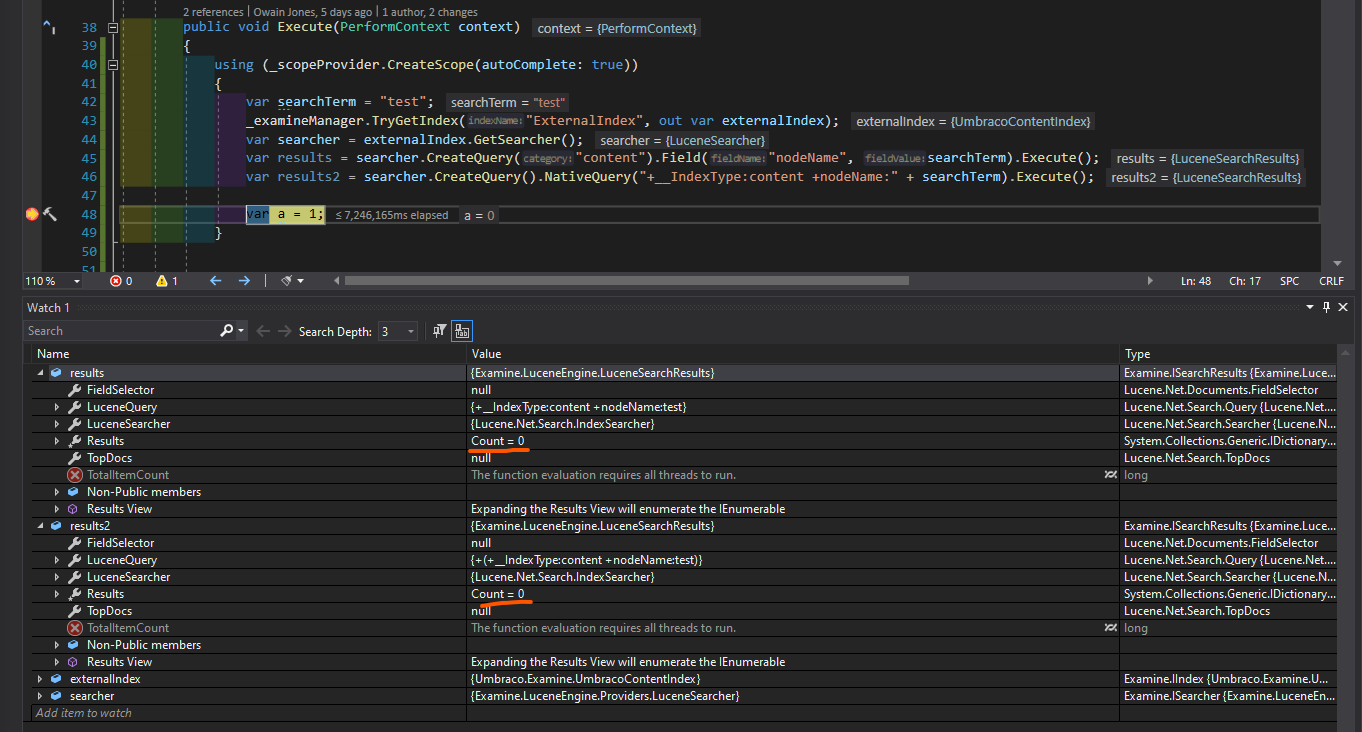Click the error count icon showing 0

(x=115, y=281)
